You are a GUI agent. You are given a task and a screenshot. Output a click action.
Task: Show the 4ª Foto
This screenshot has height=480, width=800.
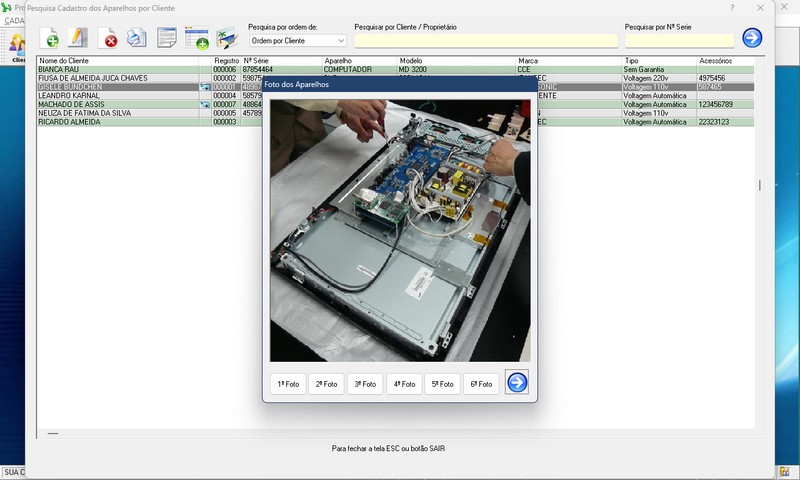(x=404, y=384)
